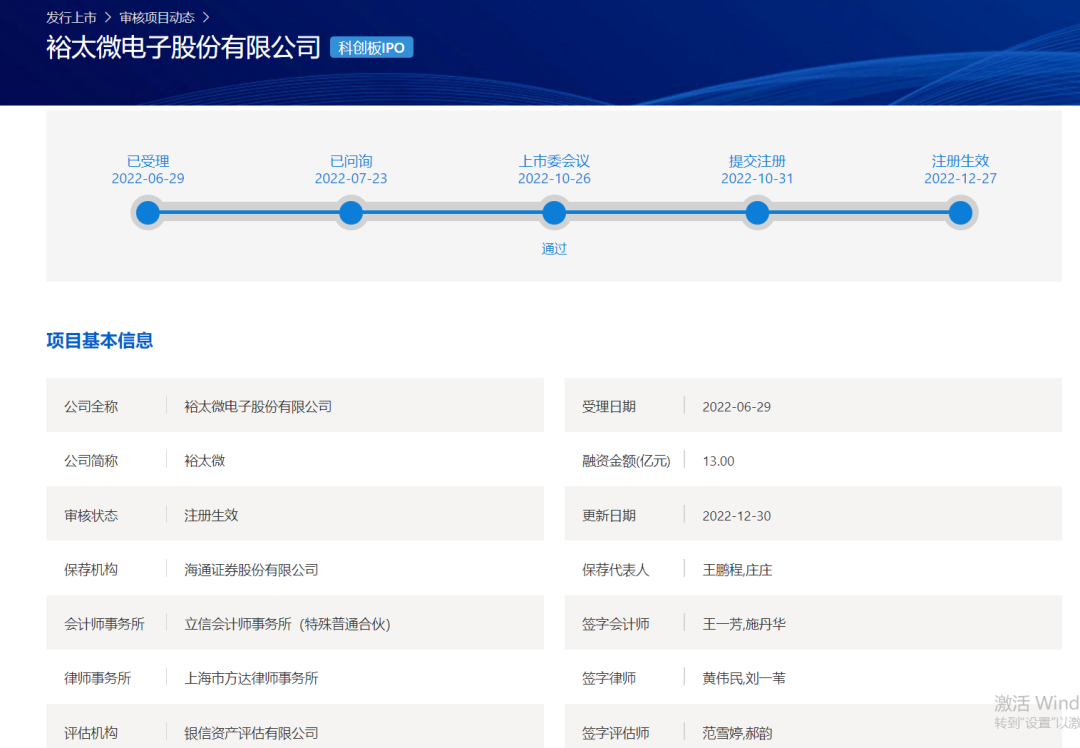Click the chevron right after 发行上市

coord(107,18)
